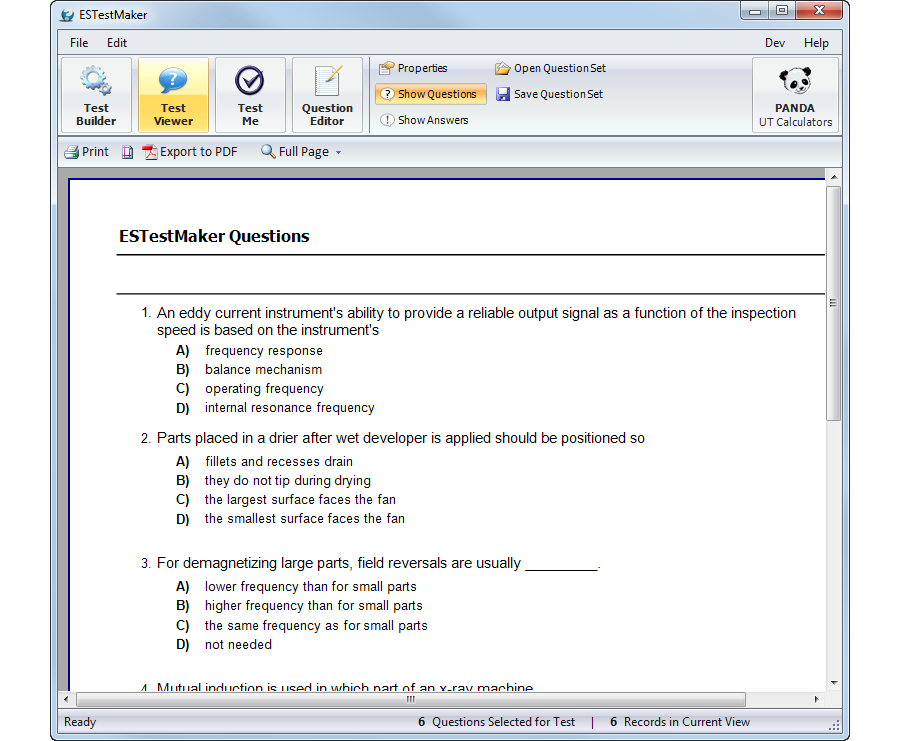Open PANDA UT Calculators
Viewport: 900px width, 741px height.
click(795, 95)
